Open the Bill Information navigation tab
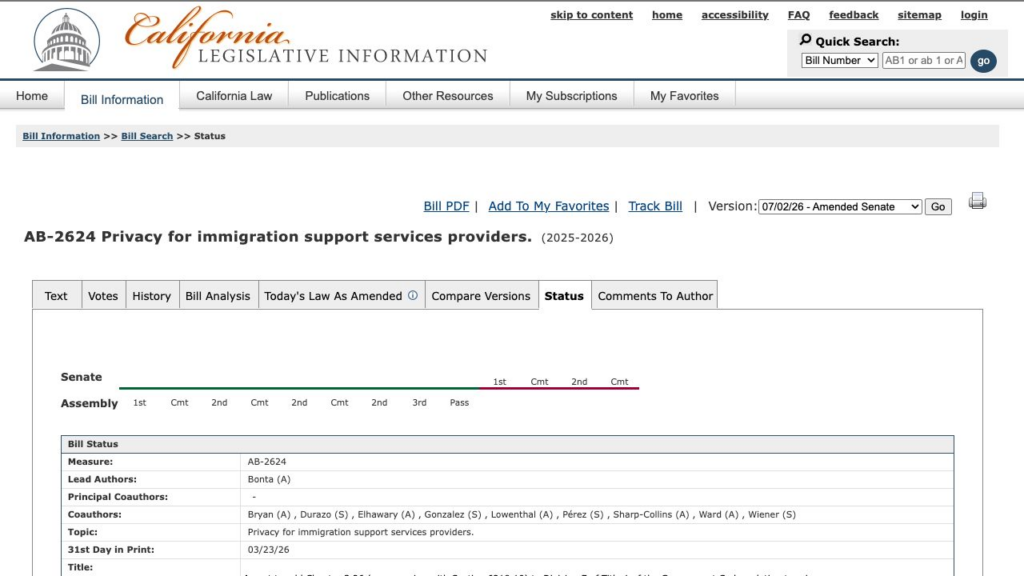This screenshot has height=576, width=1024. pos(122,99)
